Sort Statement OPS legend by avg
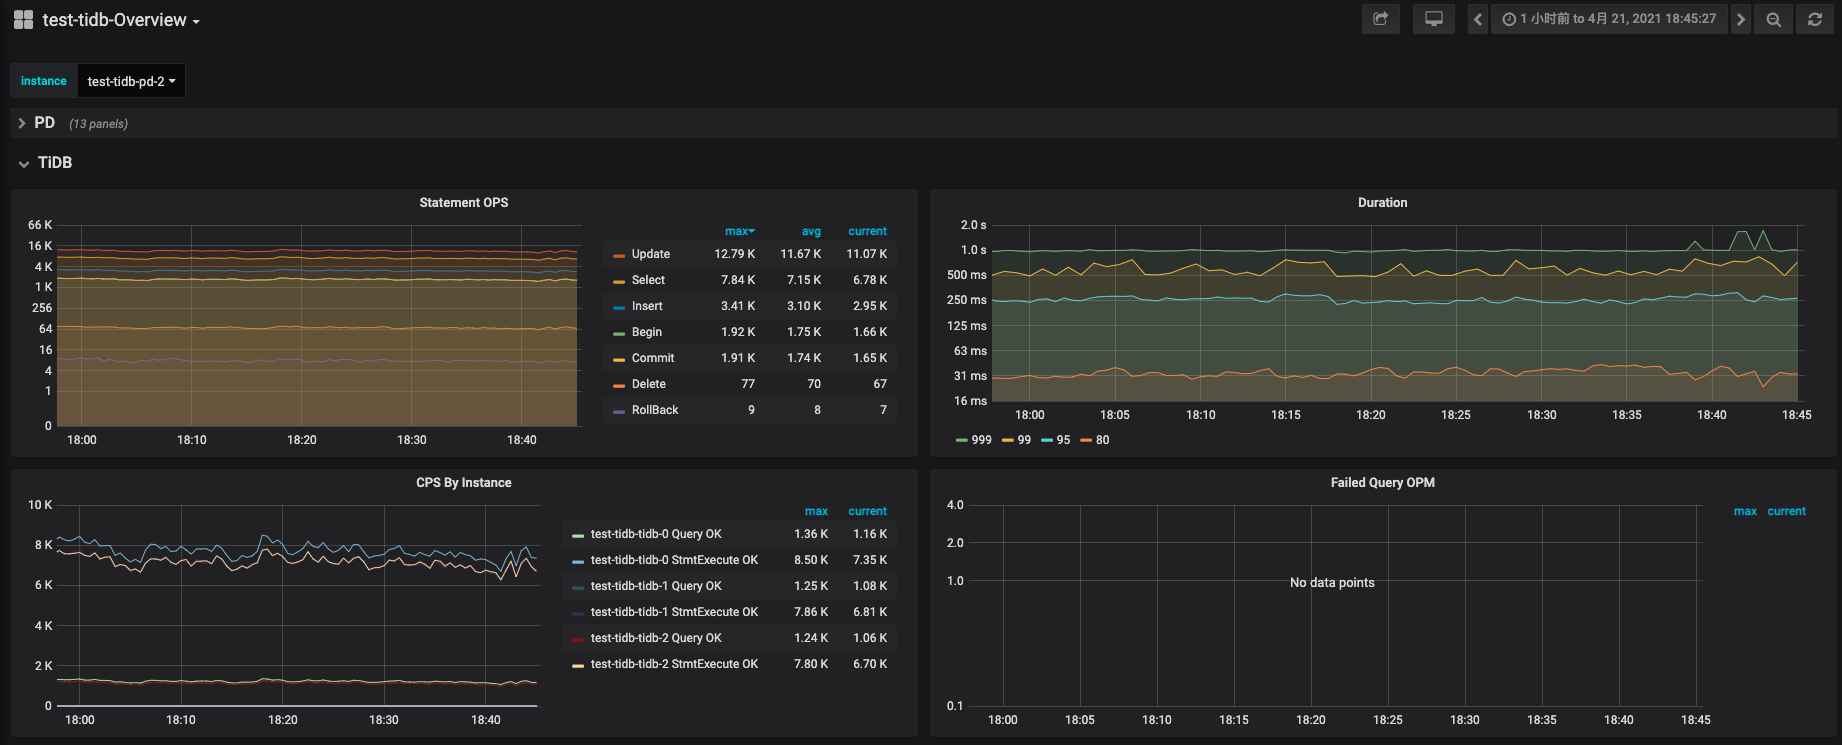Image resolution: width=1842 pixels, height=745 pixels. tap(811, 231)
